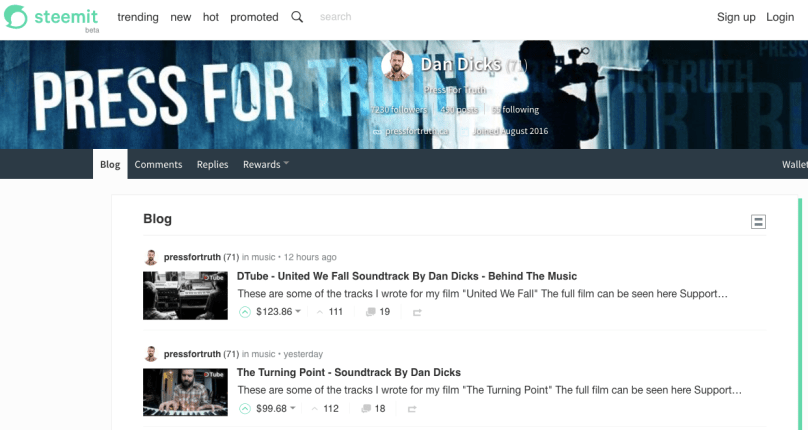Screen dimensions: 808x430
Task: Toggle the blog post layout view
Action: [758, 222]
